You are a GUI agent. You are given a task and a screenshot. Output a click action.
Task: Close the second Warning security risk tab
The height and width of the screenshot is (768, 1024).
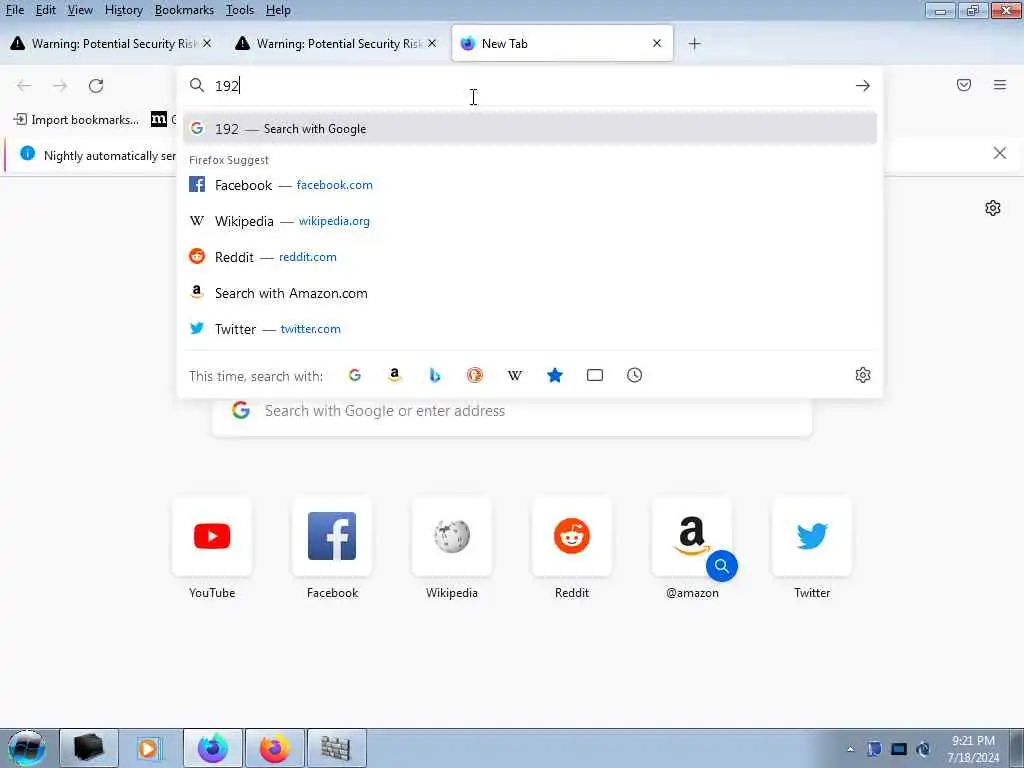432,43
